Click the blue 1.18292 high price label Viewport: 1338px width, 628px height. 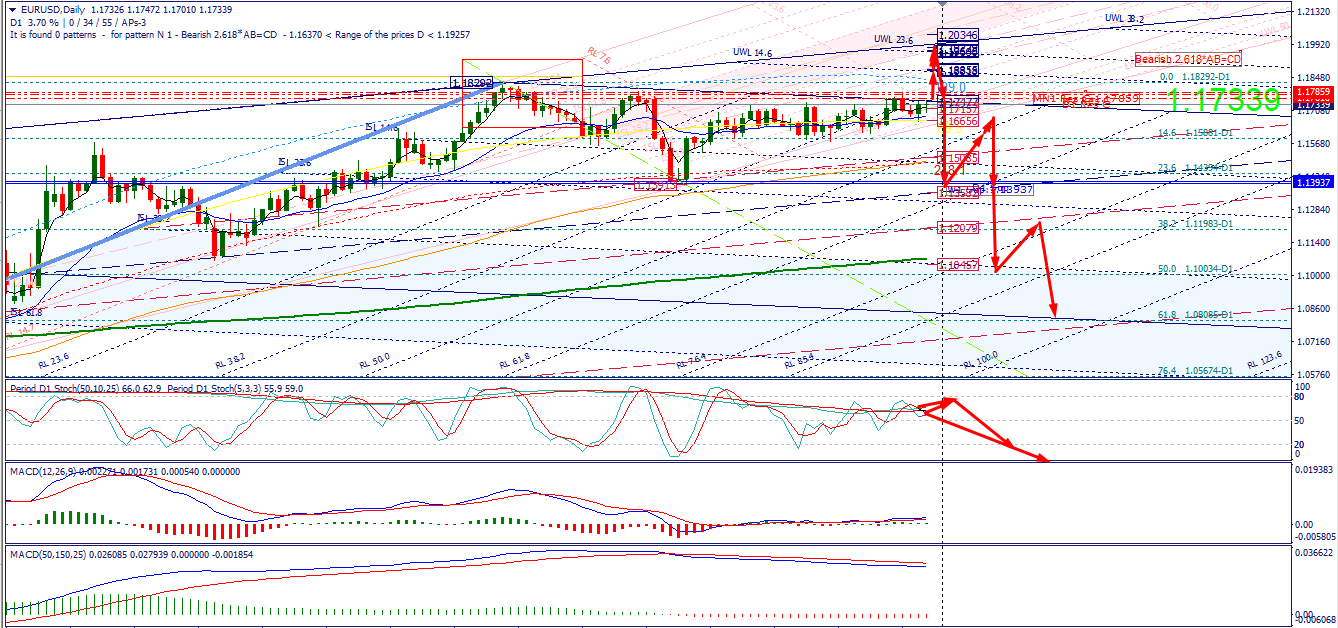click(x=472, y=83)
